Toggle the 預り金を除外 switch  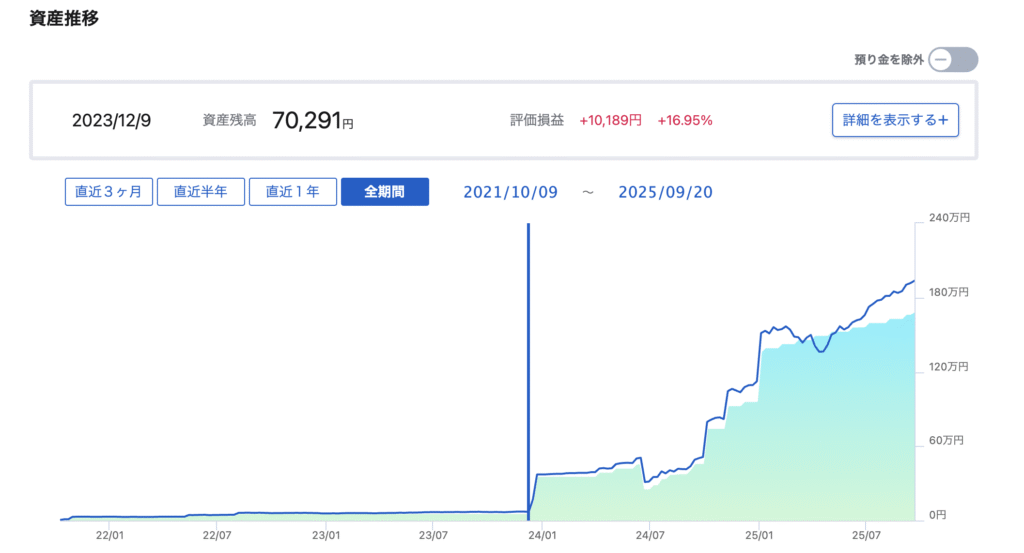pos(952,60)
